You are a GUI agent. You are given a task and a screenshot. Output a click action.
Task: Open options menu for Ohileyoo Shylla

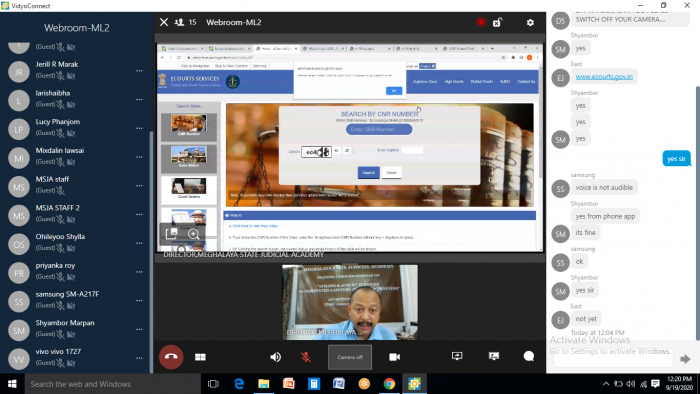(x=139, y=243)
